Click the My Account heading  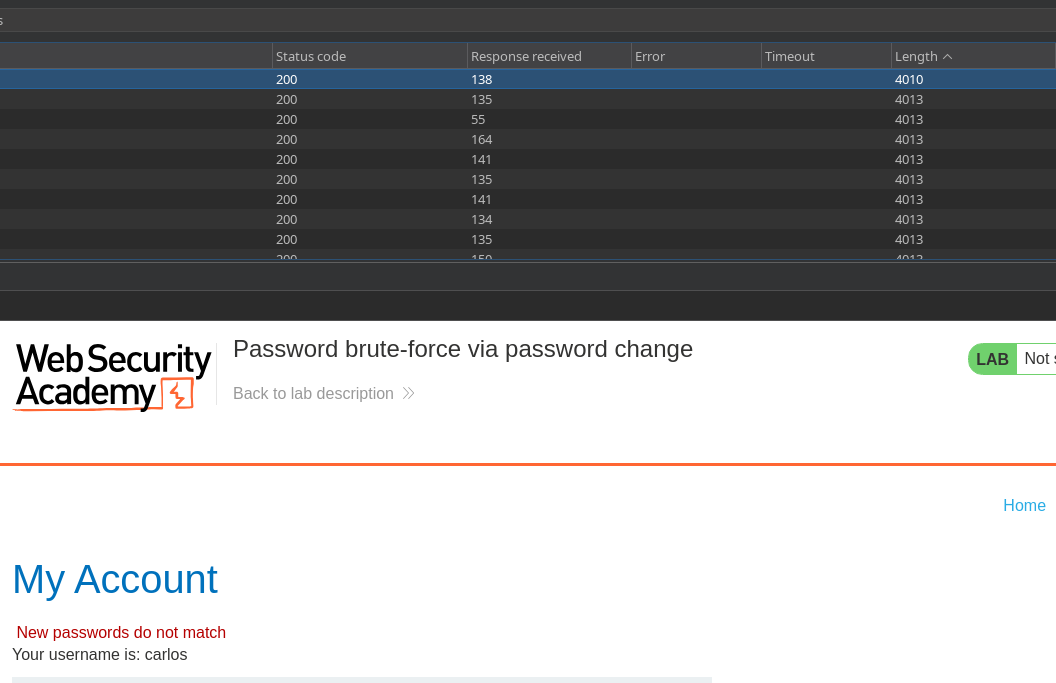115,579
